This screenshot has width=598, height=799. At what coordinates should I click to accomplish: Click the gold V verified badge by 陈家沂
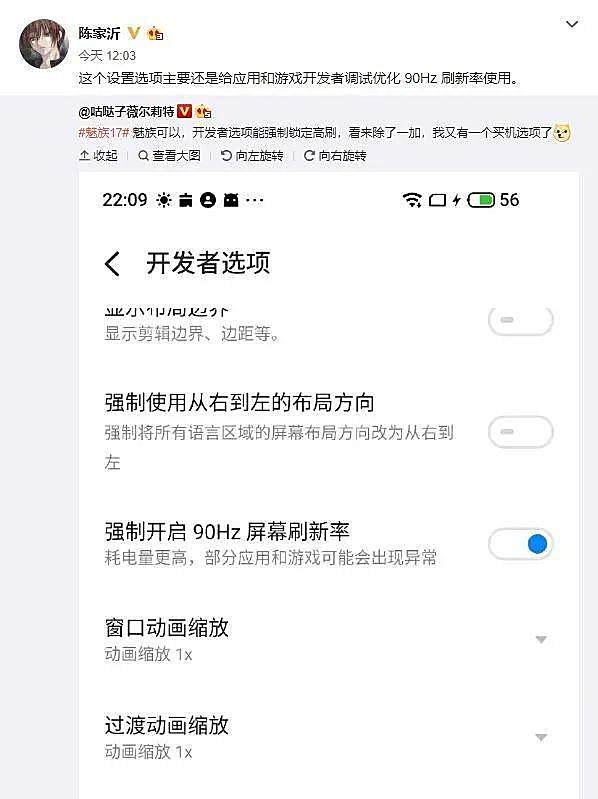[x=133, y=33]
